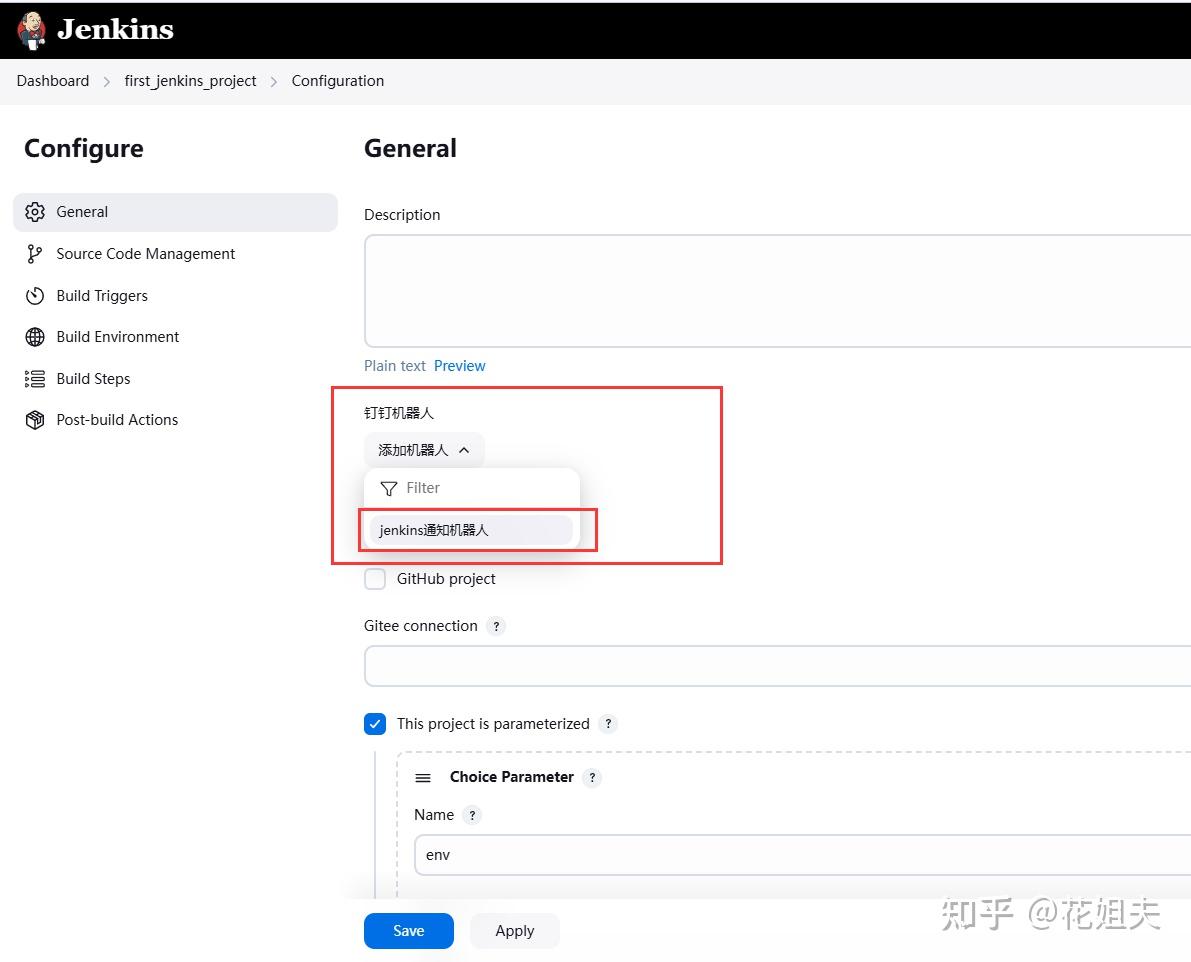1191x962 pixels.
Task: Expand chevron after first_jenkins_project breadcrumb
Action: 273,81
